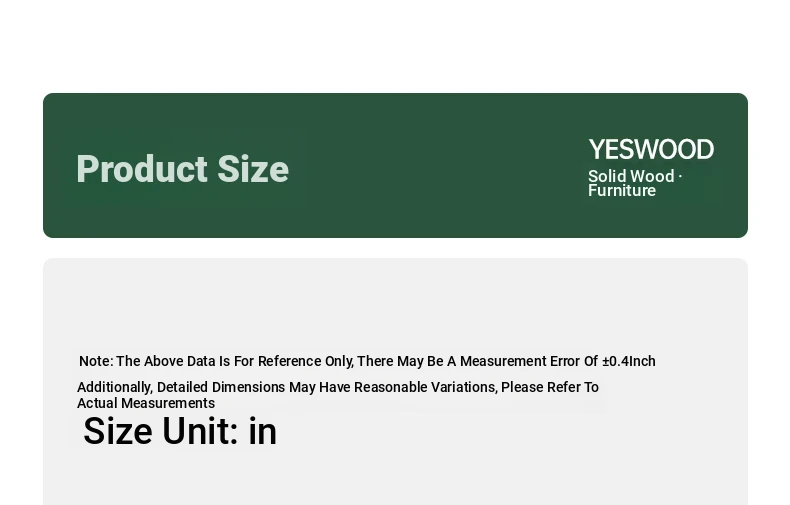
Task: Click the word Size in the green banner
Action: [253, 169]
